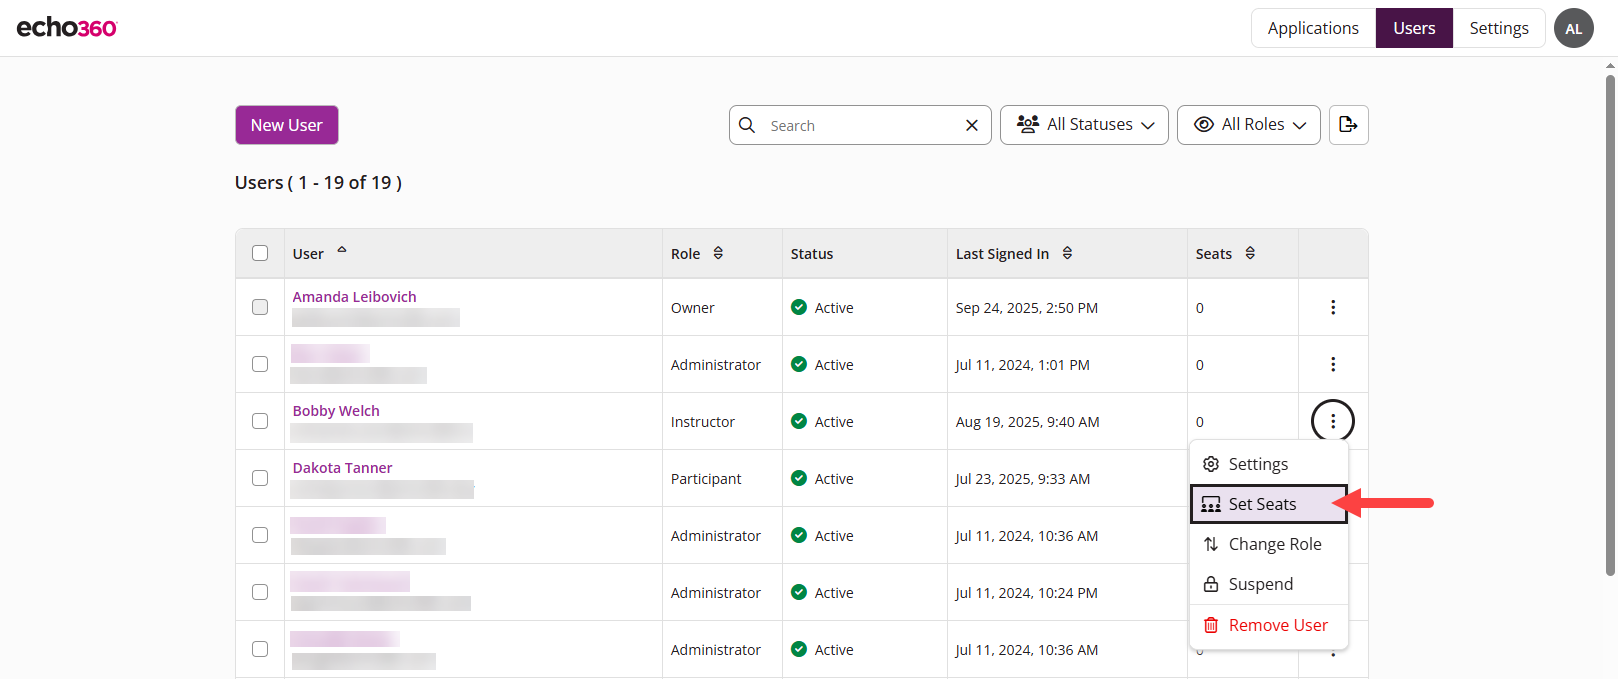Viewport: 1618px width, 679px height.
Task: Sort by Last Signed In sort icon
Action: click(x=1067, y=254)
